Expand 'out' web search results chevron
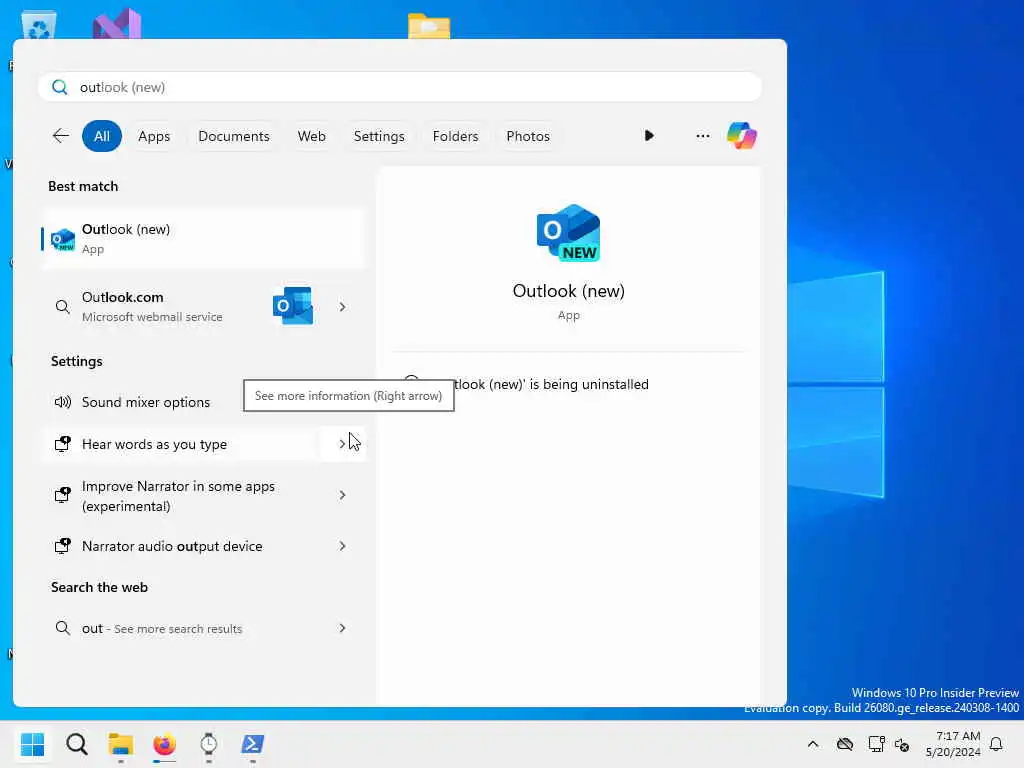 point(342,628)
